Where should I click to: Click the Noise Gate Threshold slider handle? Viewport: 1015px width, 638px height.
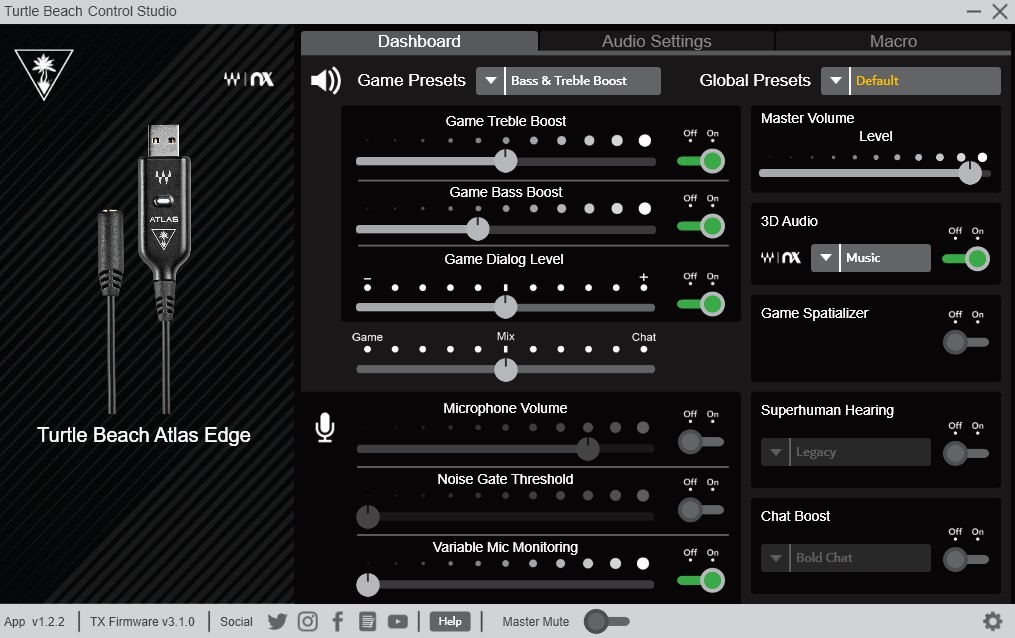pos(368,517)
